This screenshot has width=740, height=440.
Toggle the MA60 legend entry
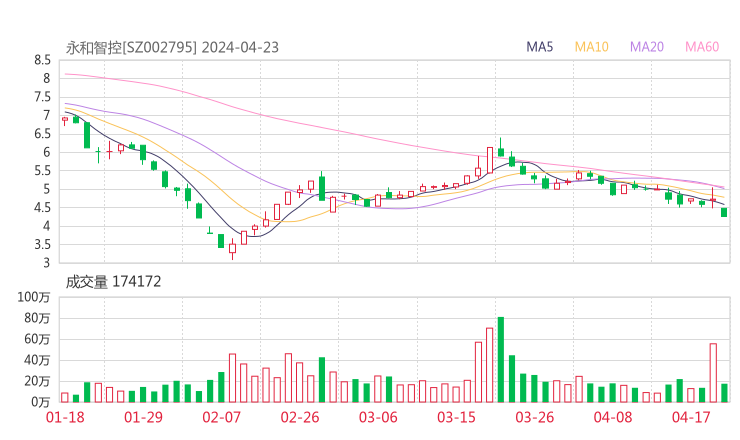click(702, 47)
